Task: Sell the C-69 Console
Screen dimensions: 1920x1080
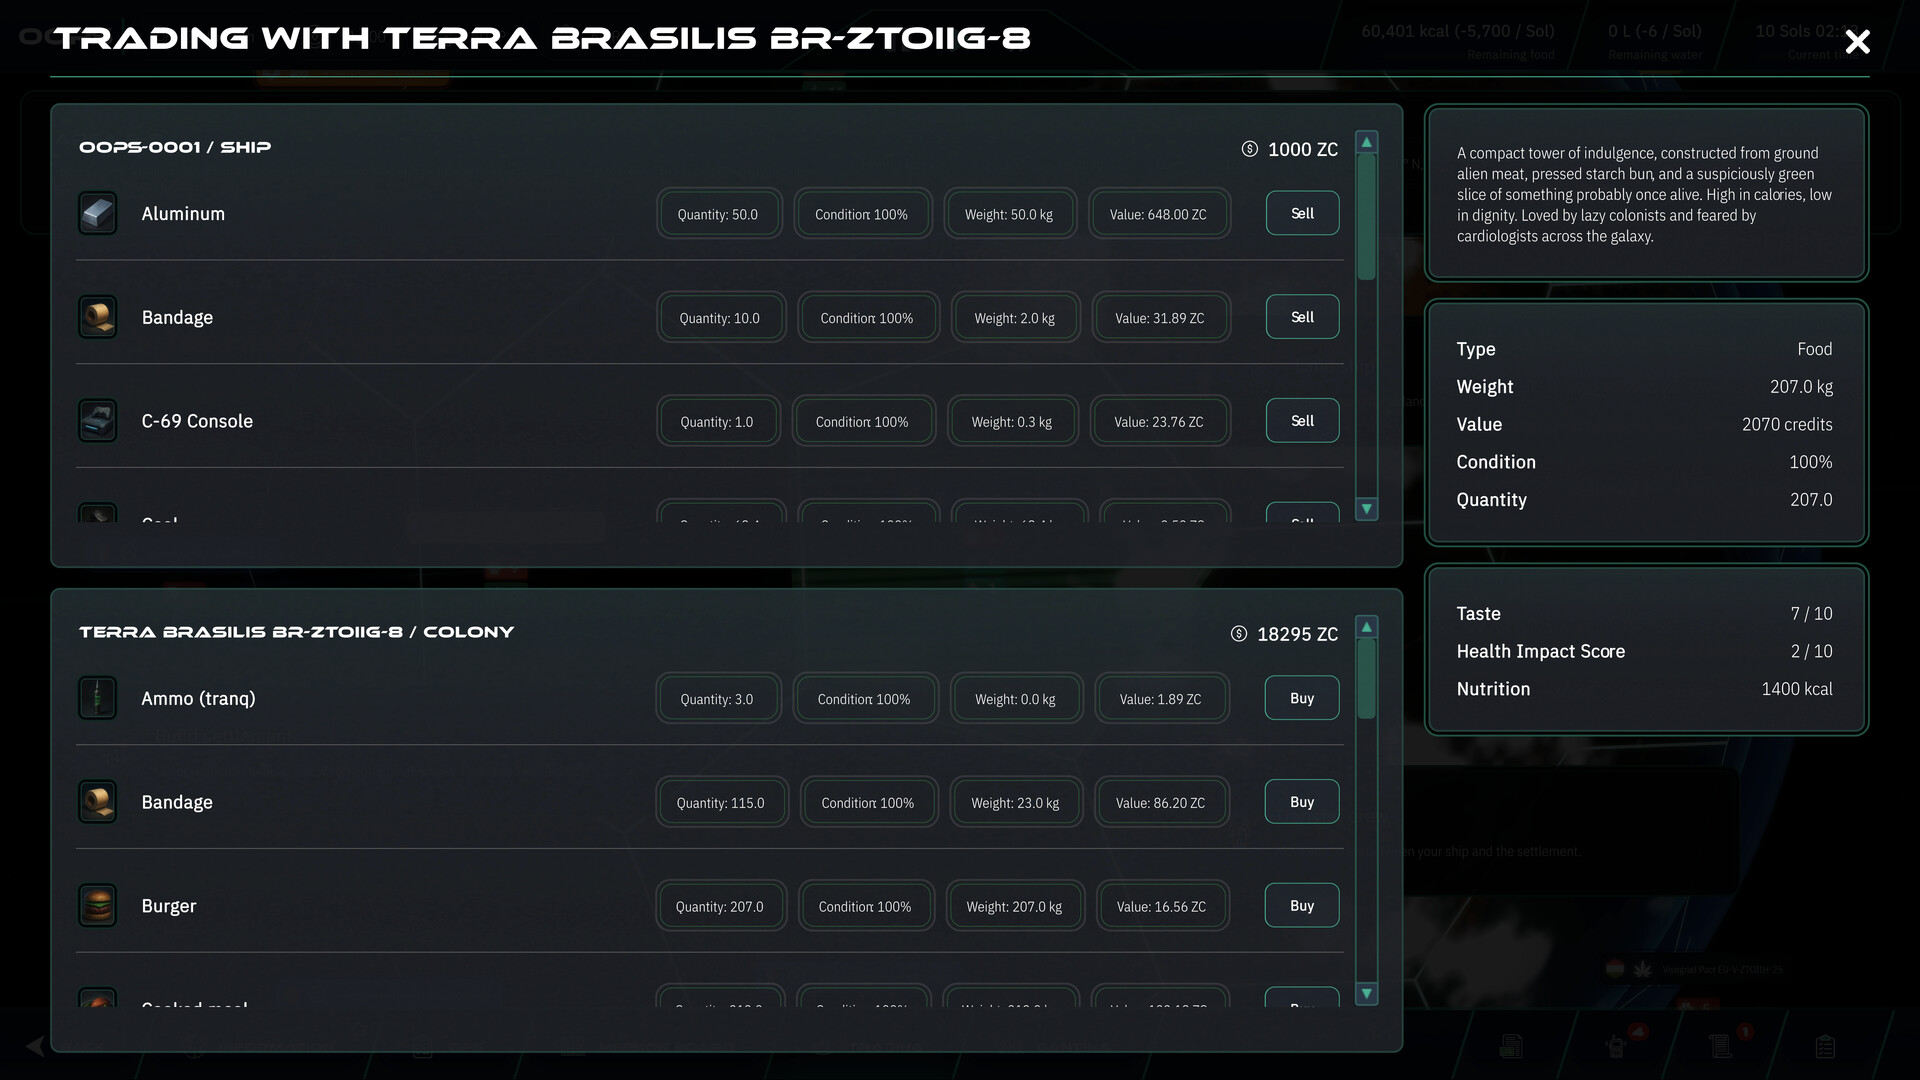Action: point(1301,420)
